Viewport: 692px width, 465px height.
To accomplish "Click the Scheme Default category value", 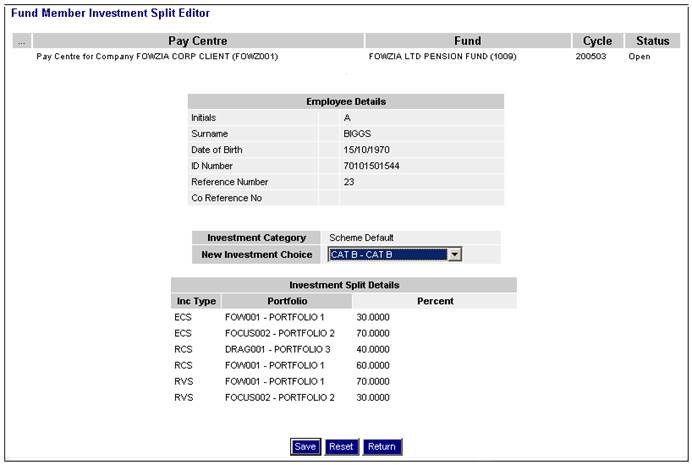I will (361, 237).
